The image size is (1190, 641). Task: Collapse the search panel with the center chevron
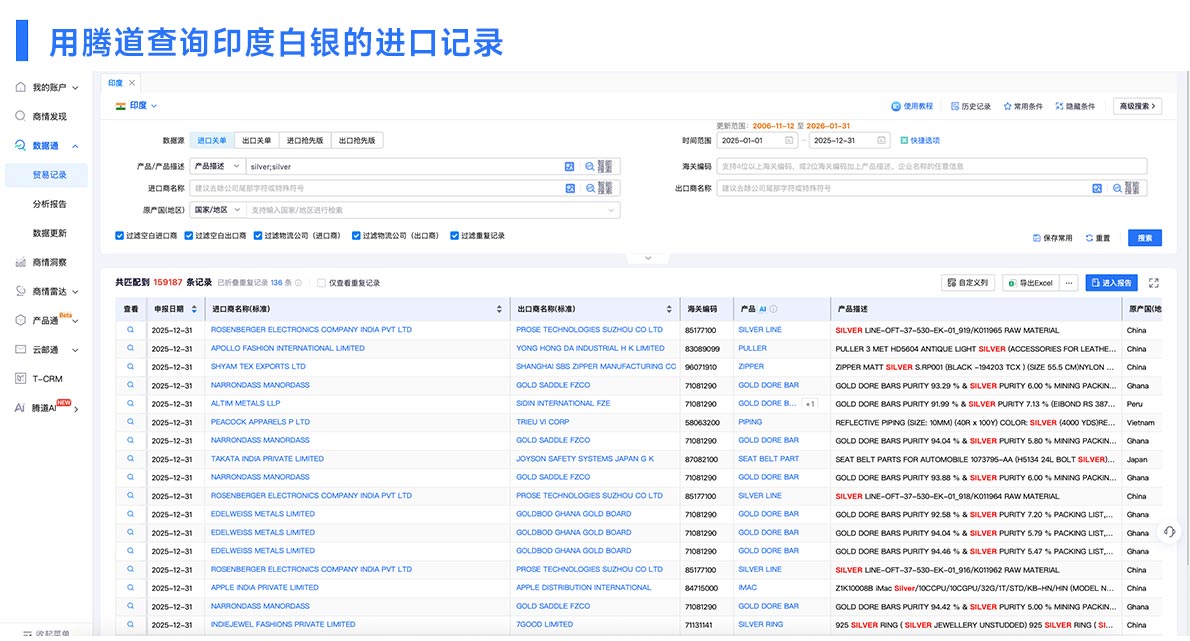(x=647, y=256)
